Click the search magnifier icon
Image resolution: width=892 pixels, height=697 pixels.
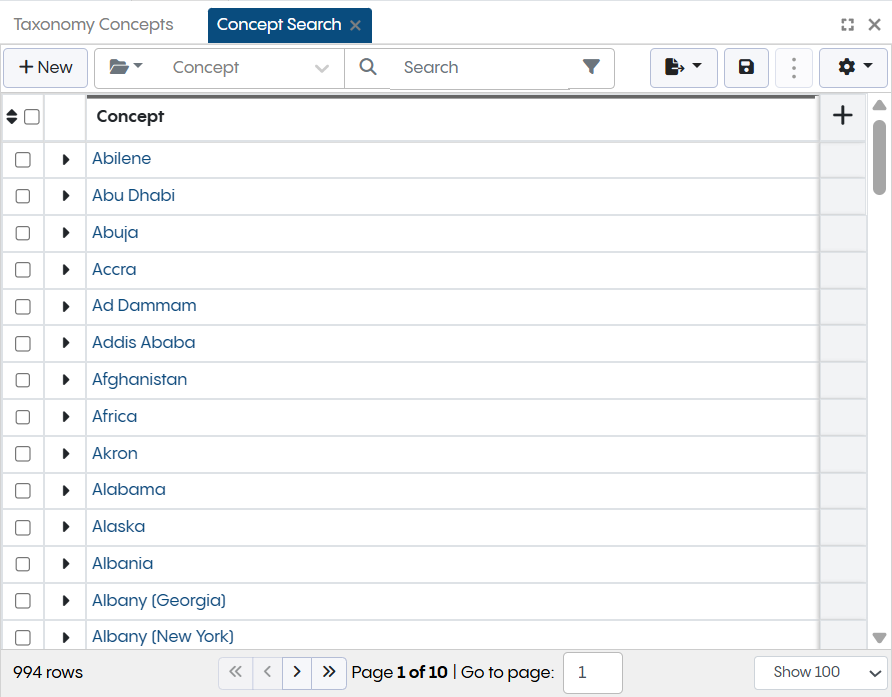click(367, 68)
